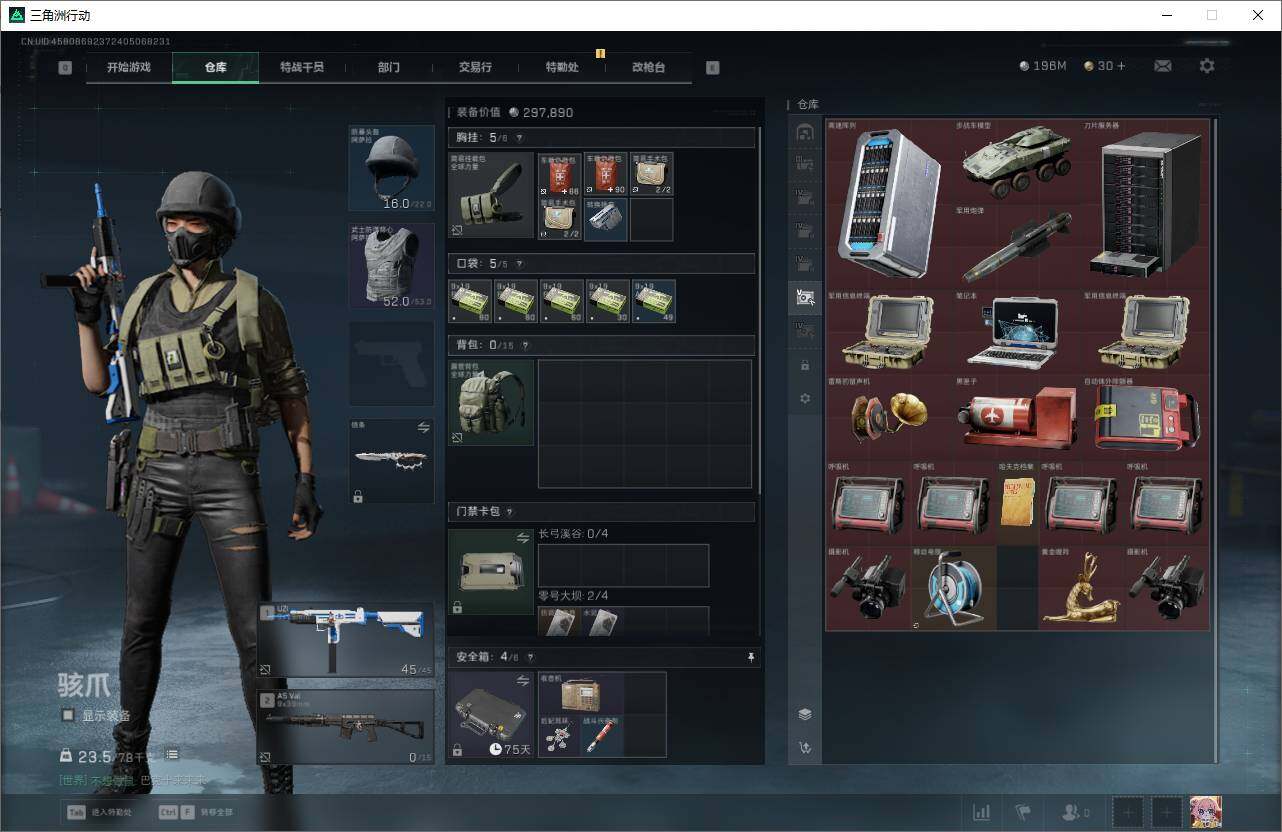
Task: Switch to the 特战干员 tab
Action: click(302, 67)
